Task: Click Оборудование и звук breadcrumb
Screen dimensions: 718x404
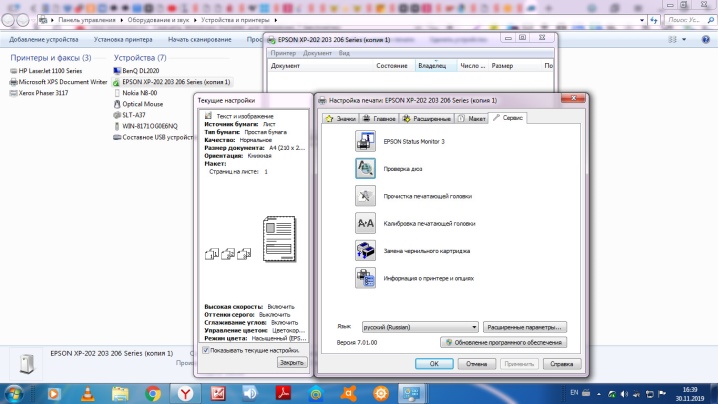Action: (x=158, y=20)
